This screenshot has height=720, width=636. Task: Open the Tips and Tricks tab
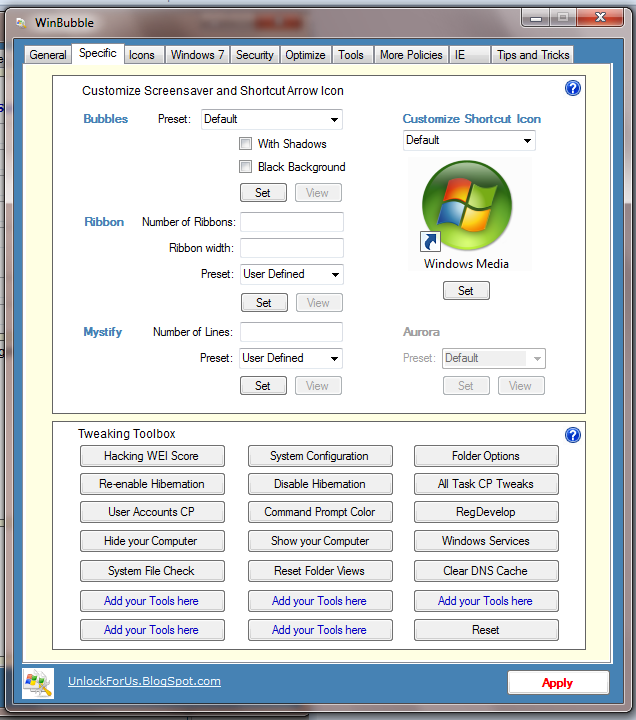click(x=533, y=55)
